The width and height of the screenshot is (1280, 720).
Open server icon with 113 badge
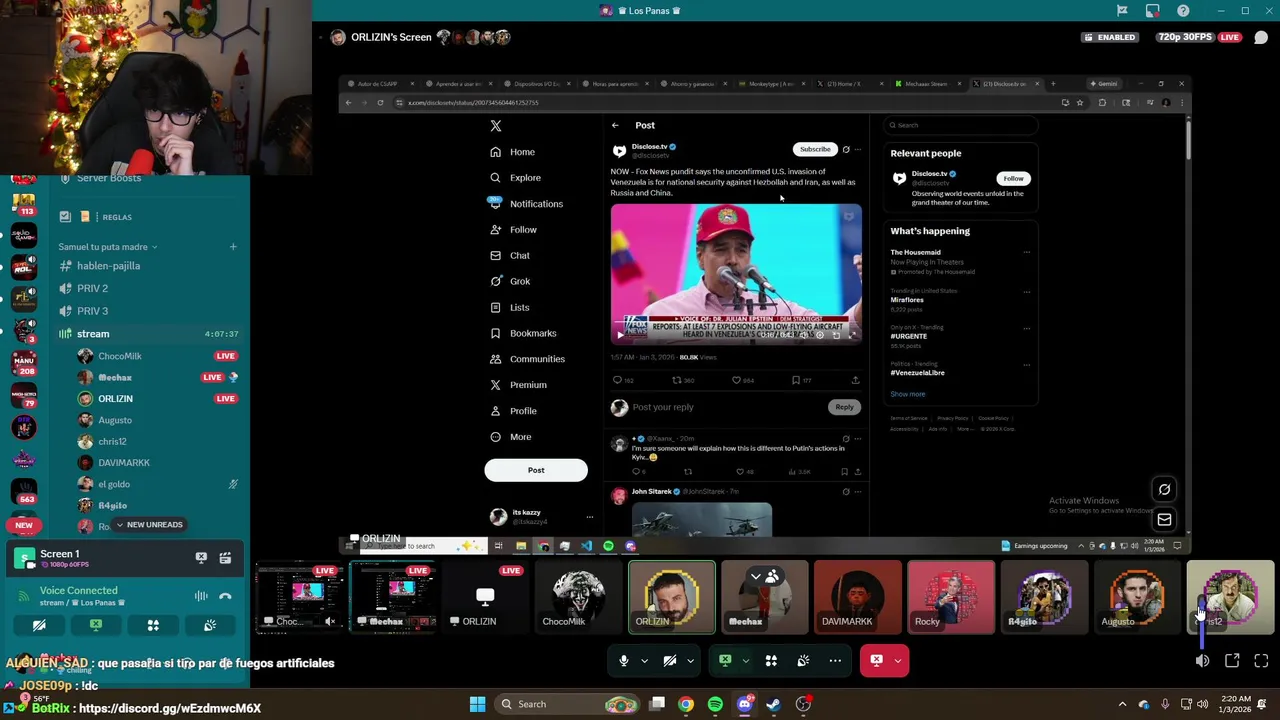tap(23, 205)
